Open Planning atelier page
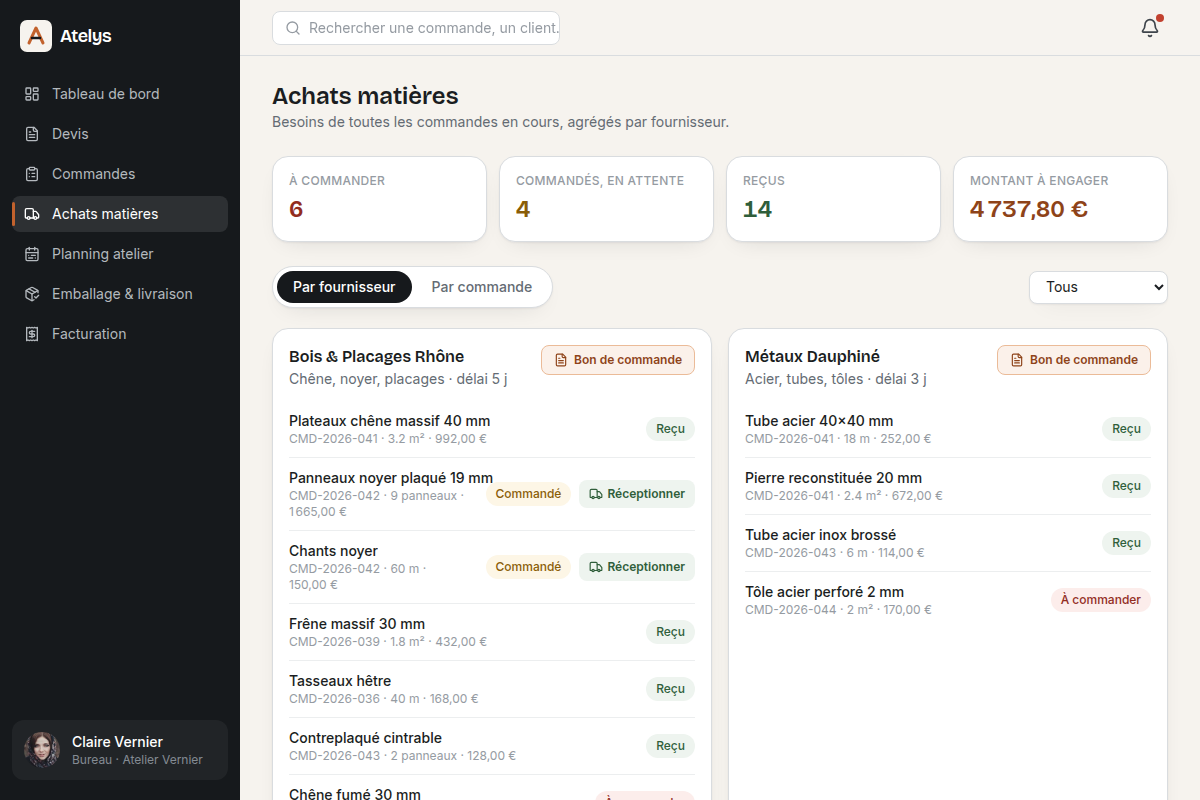Viewport: 1200px width, 800px height. click(x=120, y=254)
